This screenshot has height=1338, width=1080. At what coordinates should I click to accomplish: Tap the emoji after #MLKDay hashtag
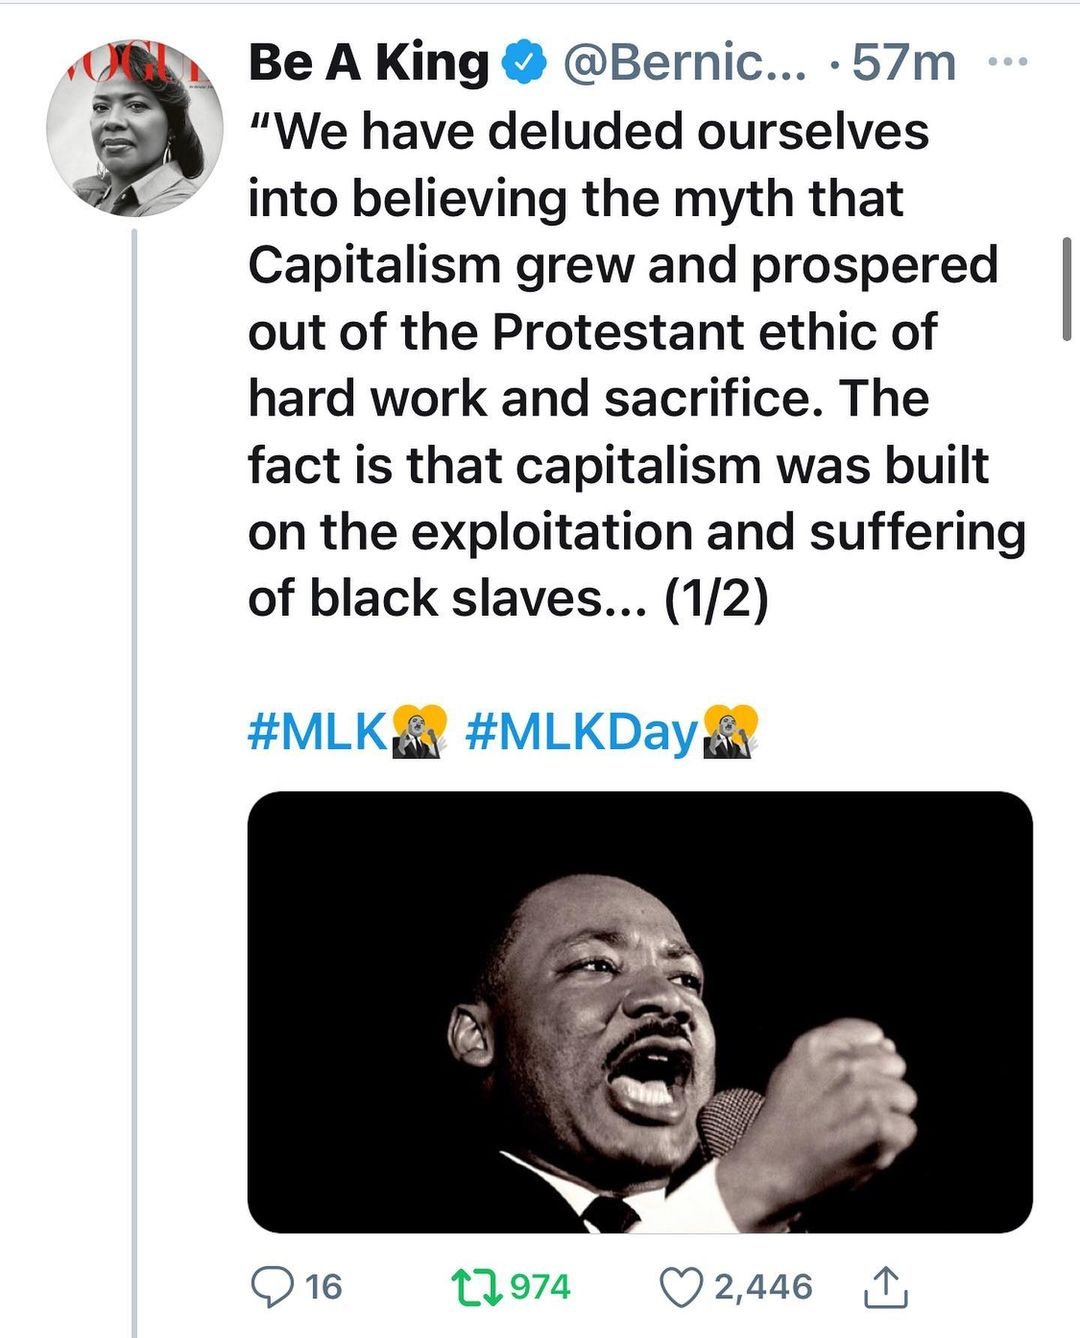pyautogui.click(x=731, y=732)
